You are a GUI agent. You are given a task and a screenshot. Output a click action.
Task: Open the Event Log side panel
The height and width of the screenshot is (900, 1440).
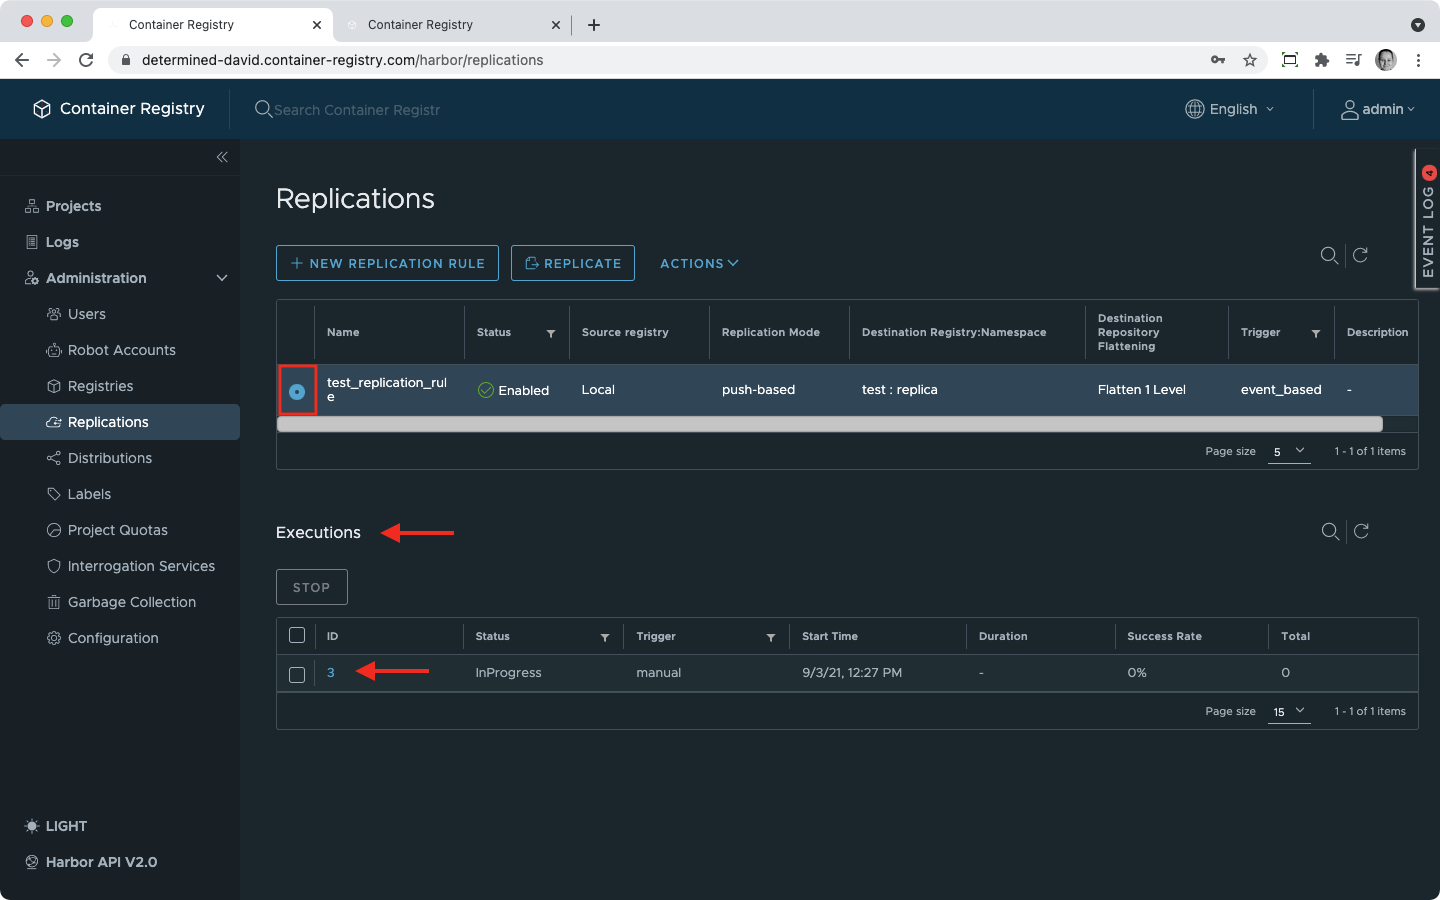tap(1427, 220)
